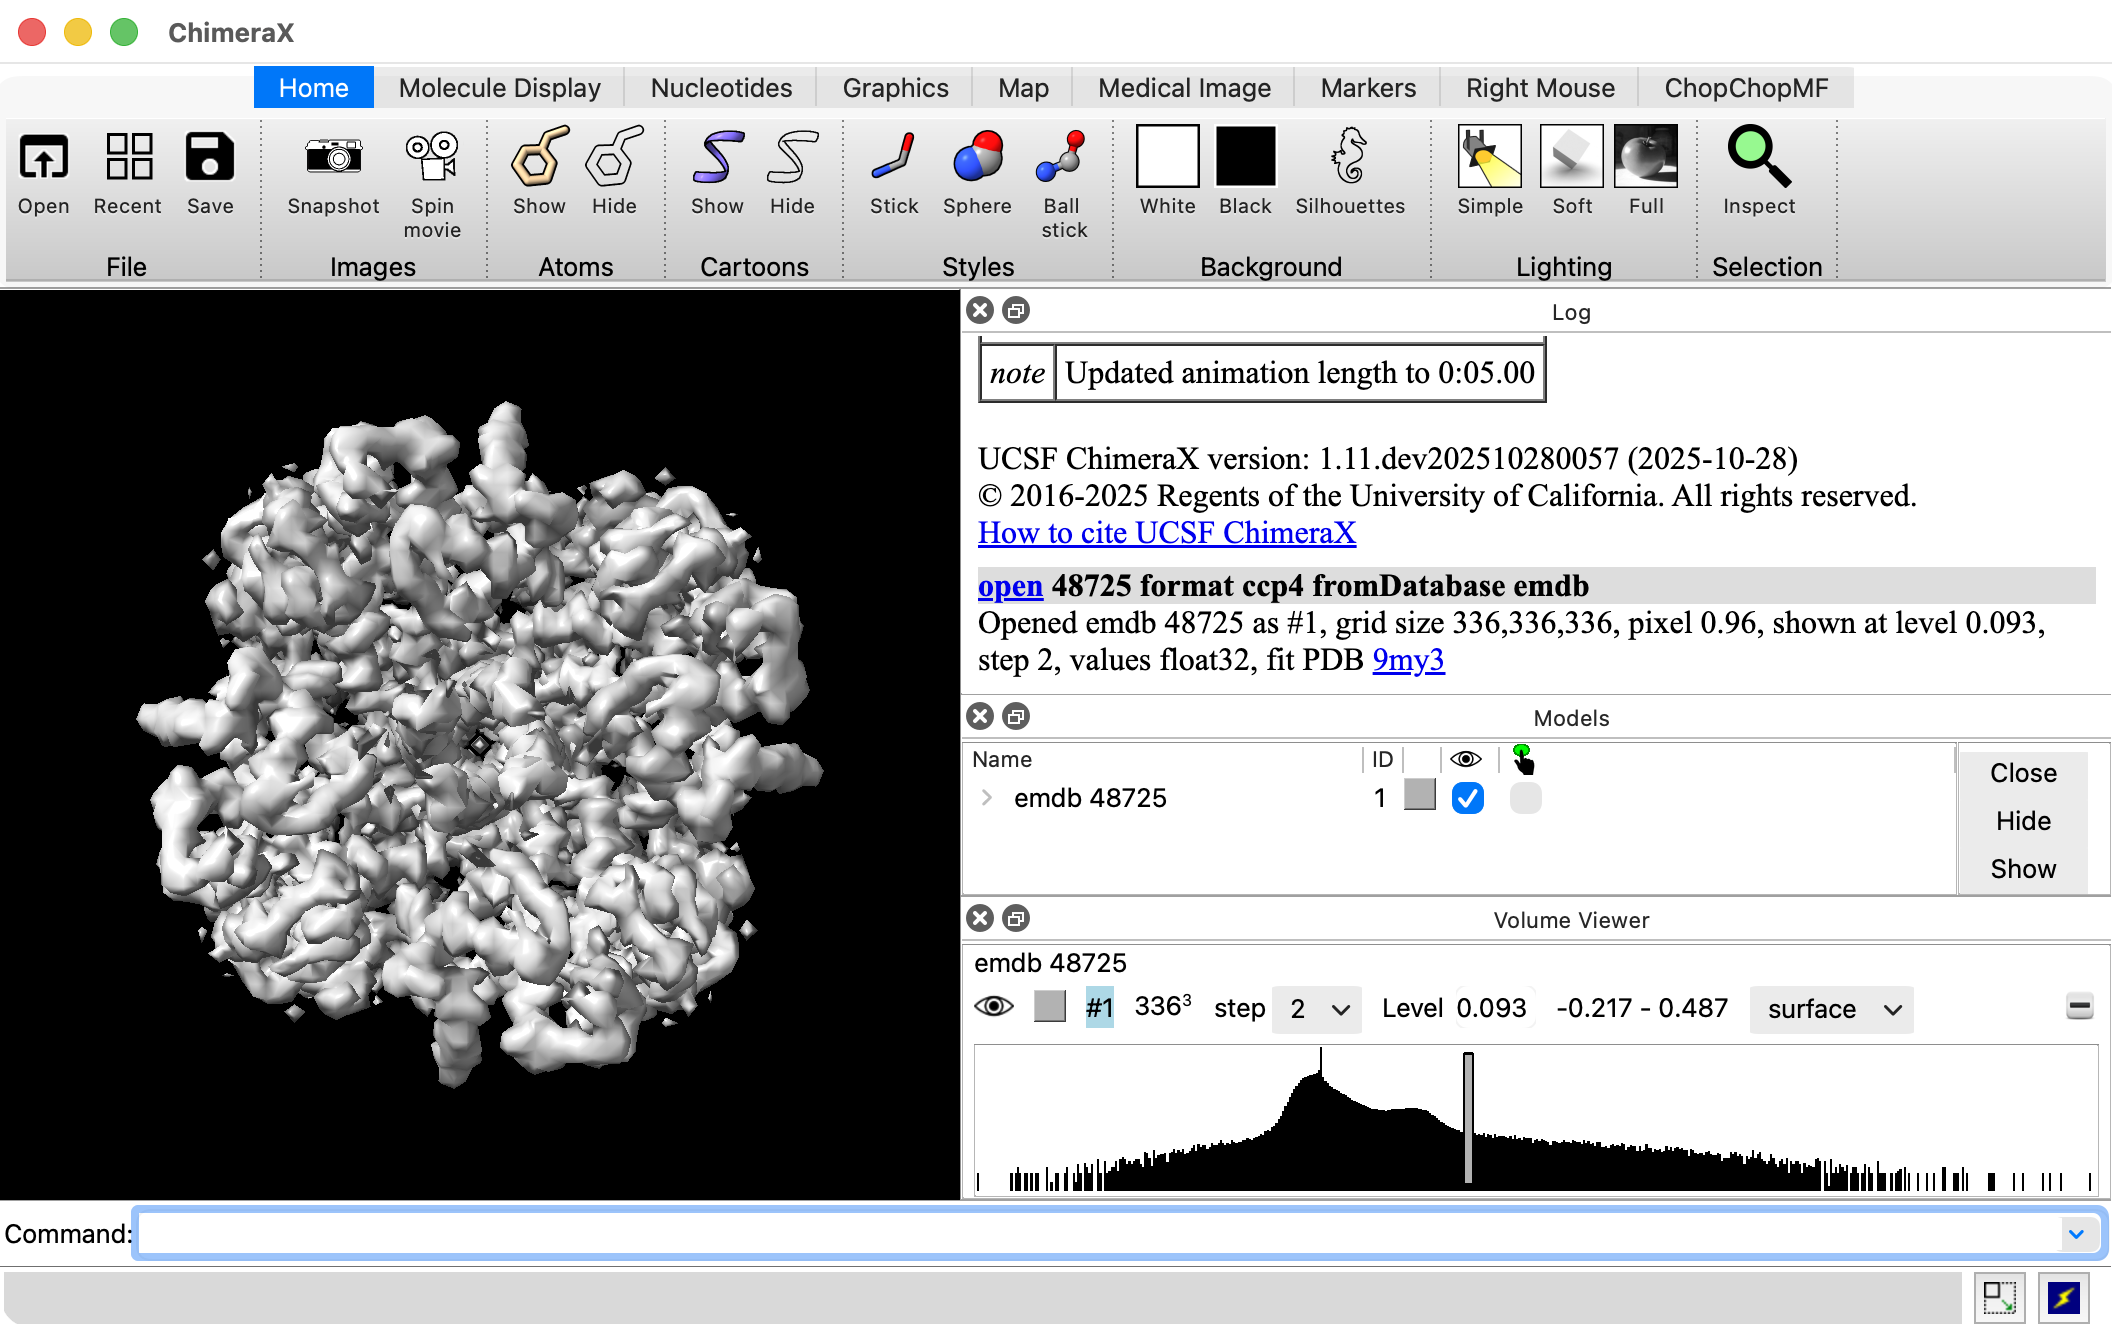Apply Ball and stick style
This screenshot has width=2112, height=1328.
point(1062,157)
